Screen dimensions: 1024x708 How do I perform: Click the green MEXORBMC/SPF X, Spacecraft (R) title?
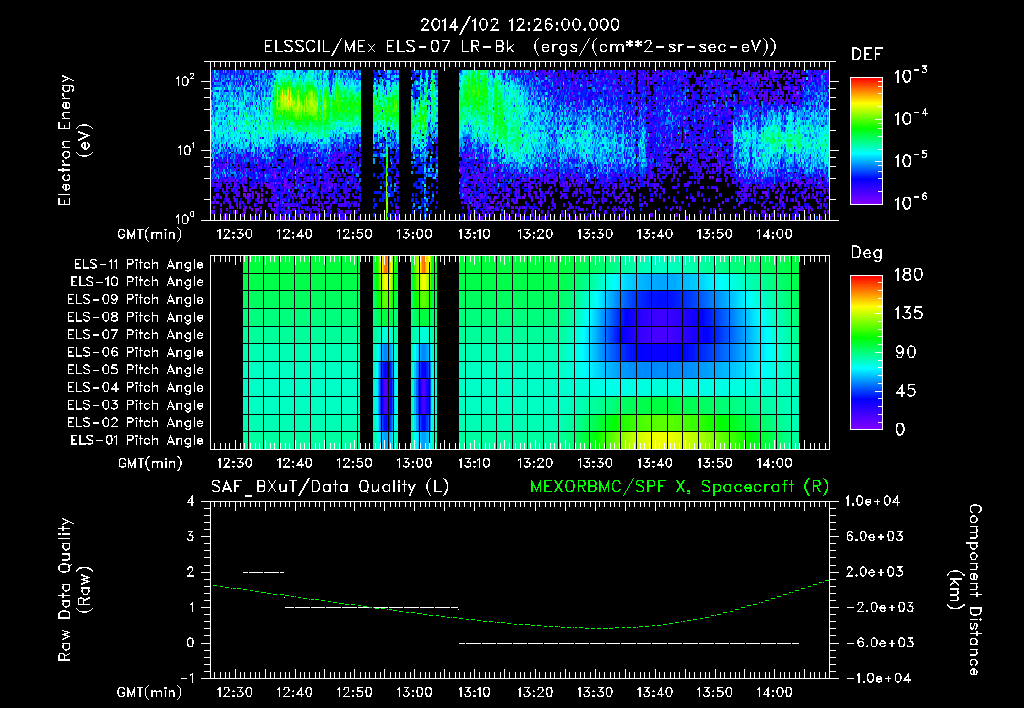[679, 487]
